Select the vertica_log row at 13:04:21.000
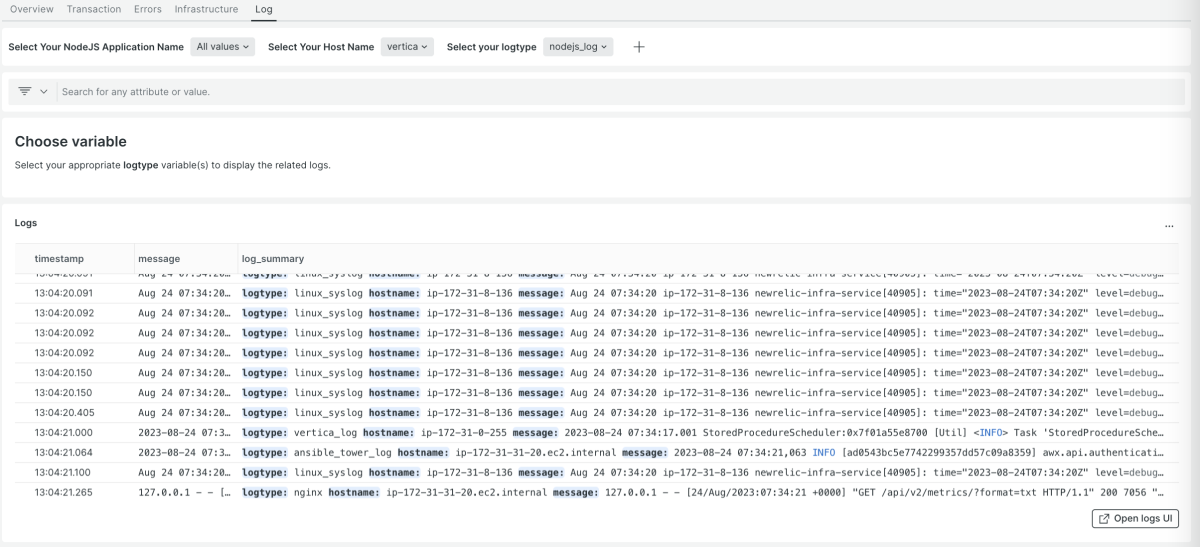 [x=600, y=432]
